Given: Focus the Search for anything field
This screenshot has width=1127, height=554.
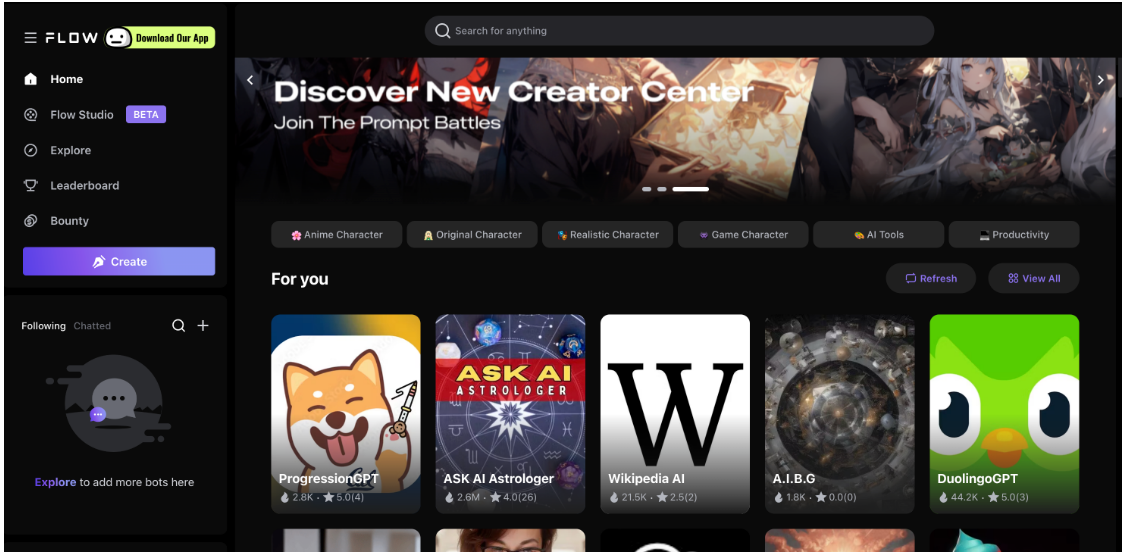Looking at the screenshot, I should pos(680,31).
